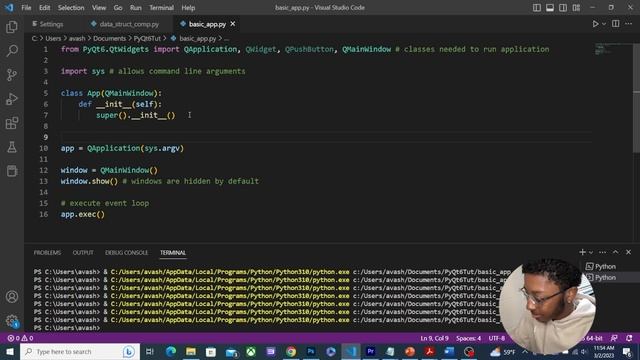
Task: Open the View menu
Action: (99, 8)
